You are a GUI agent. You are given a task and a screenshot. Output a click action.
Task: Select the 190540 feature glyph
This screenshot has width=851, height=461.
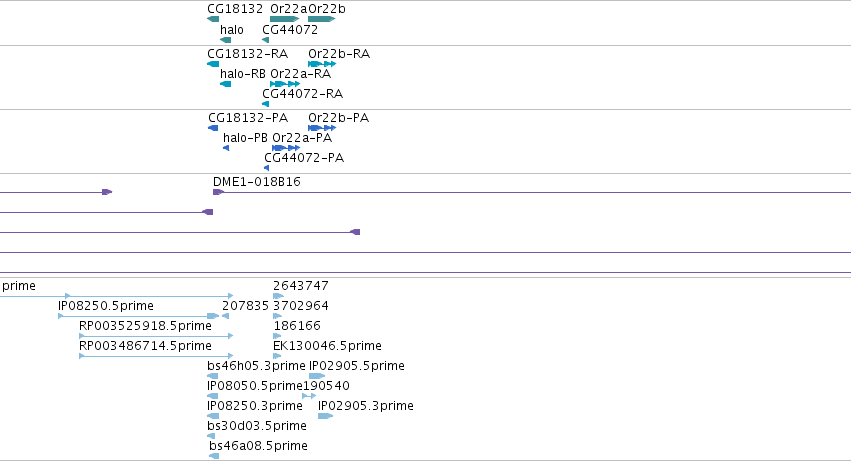point(309,396)
